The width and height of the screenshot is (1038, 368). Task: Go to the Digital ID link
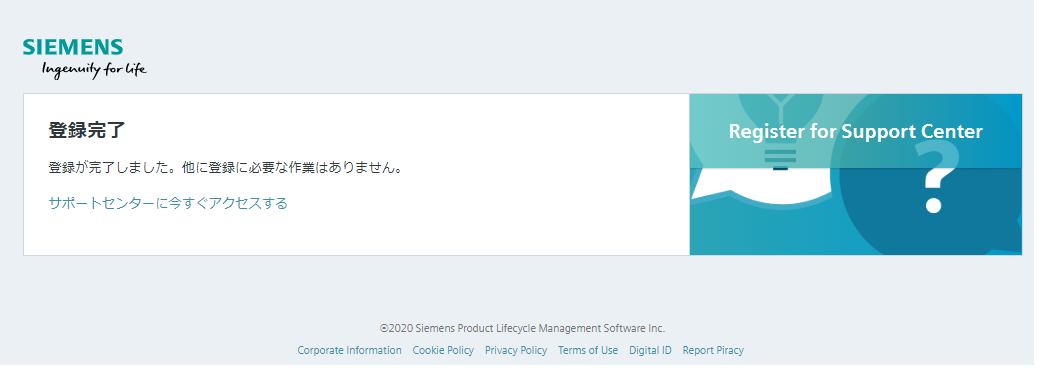tap(650, 350)
